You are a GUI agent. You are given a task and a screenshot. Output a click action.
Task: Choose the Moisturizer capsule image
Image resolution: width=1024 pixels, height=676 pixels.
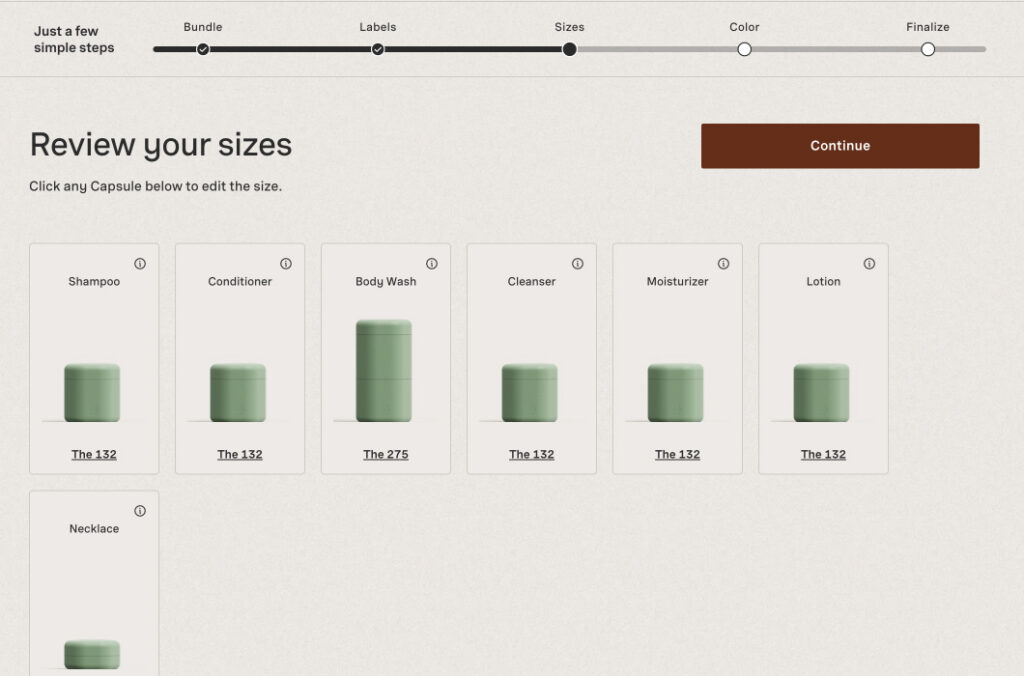coord(676,392)
